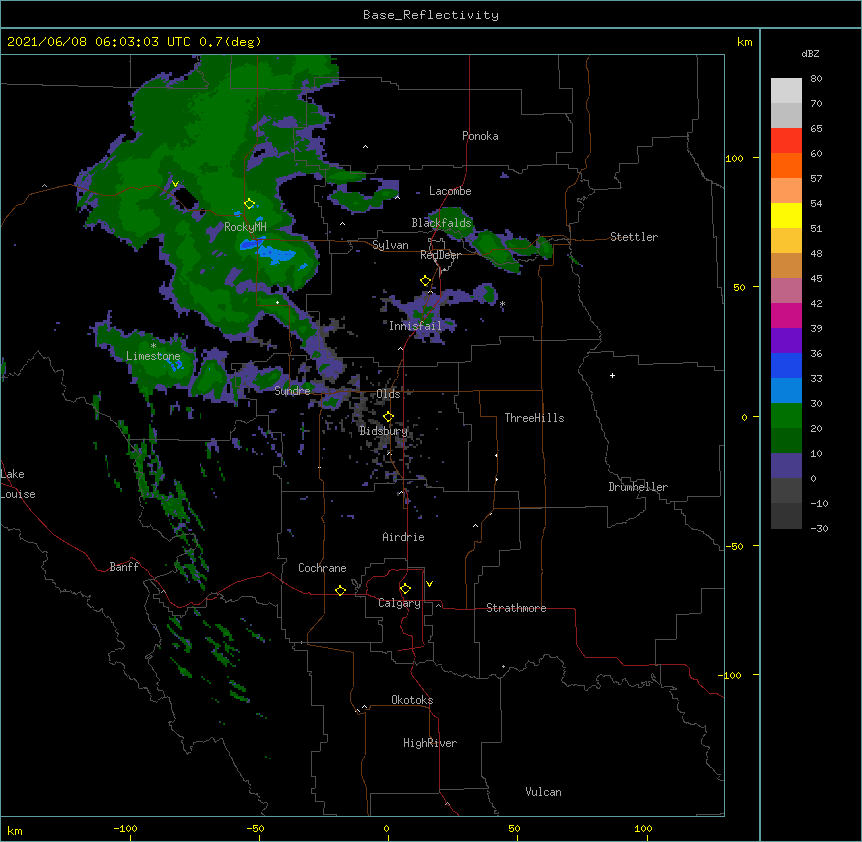
Task: Pick the magenta 39-42 dBZ legend swatch
Action: 786,315
